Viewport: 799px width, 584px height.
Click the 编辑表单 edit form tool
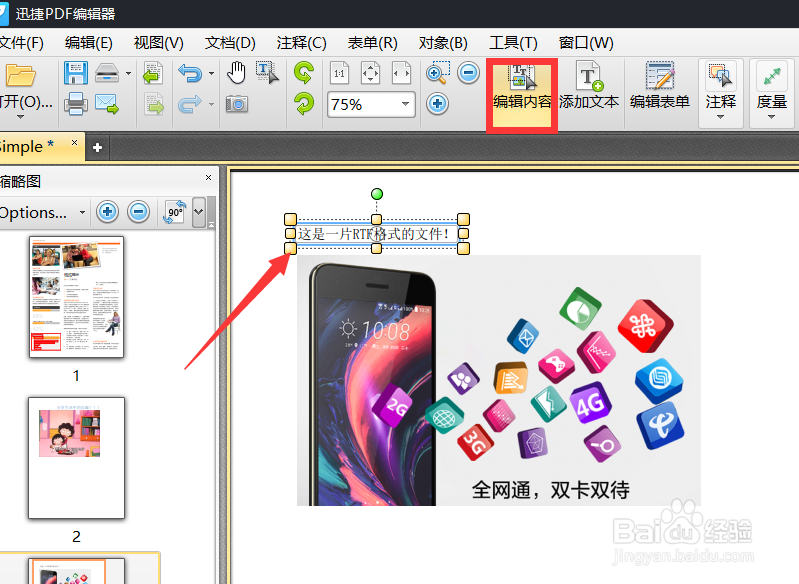pyautogui.click(x=659, y=86)
